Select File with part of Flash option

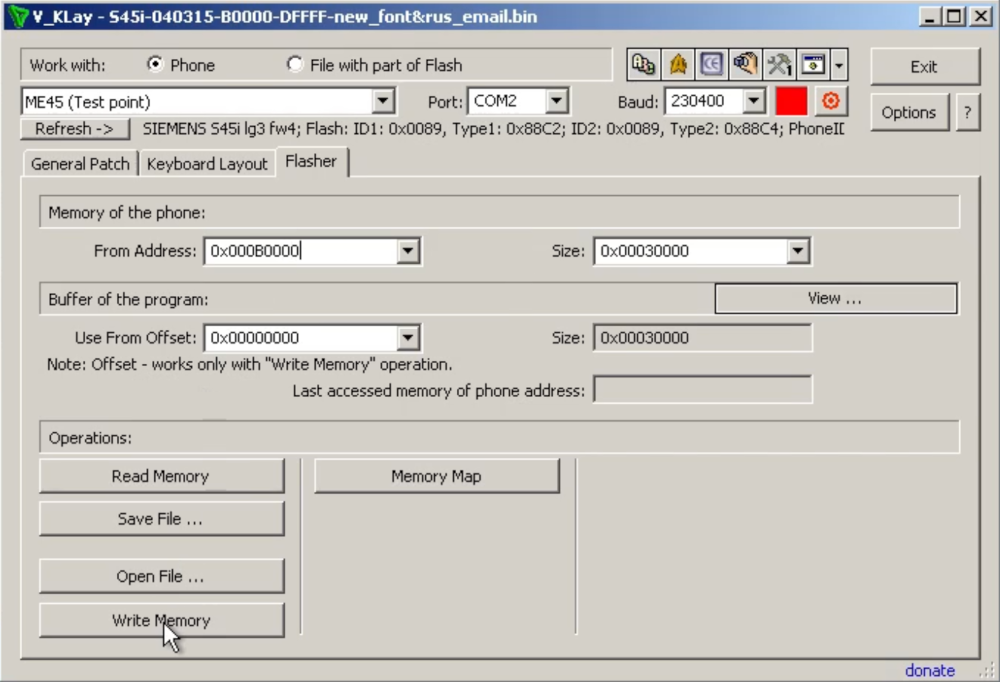tap(295, 65)
